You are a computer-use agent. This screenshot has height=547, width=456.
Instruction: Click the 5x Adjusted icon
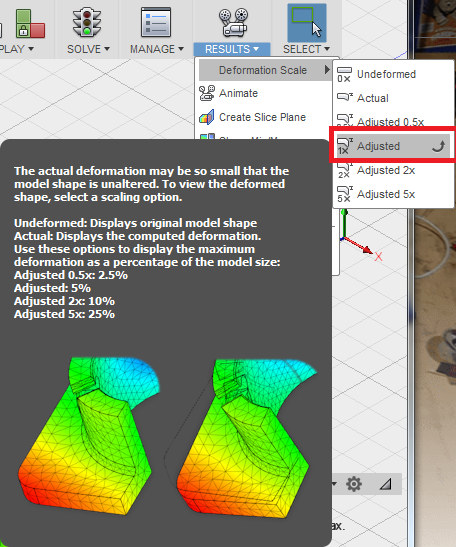tap(345, 194)
